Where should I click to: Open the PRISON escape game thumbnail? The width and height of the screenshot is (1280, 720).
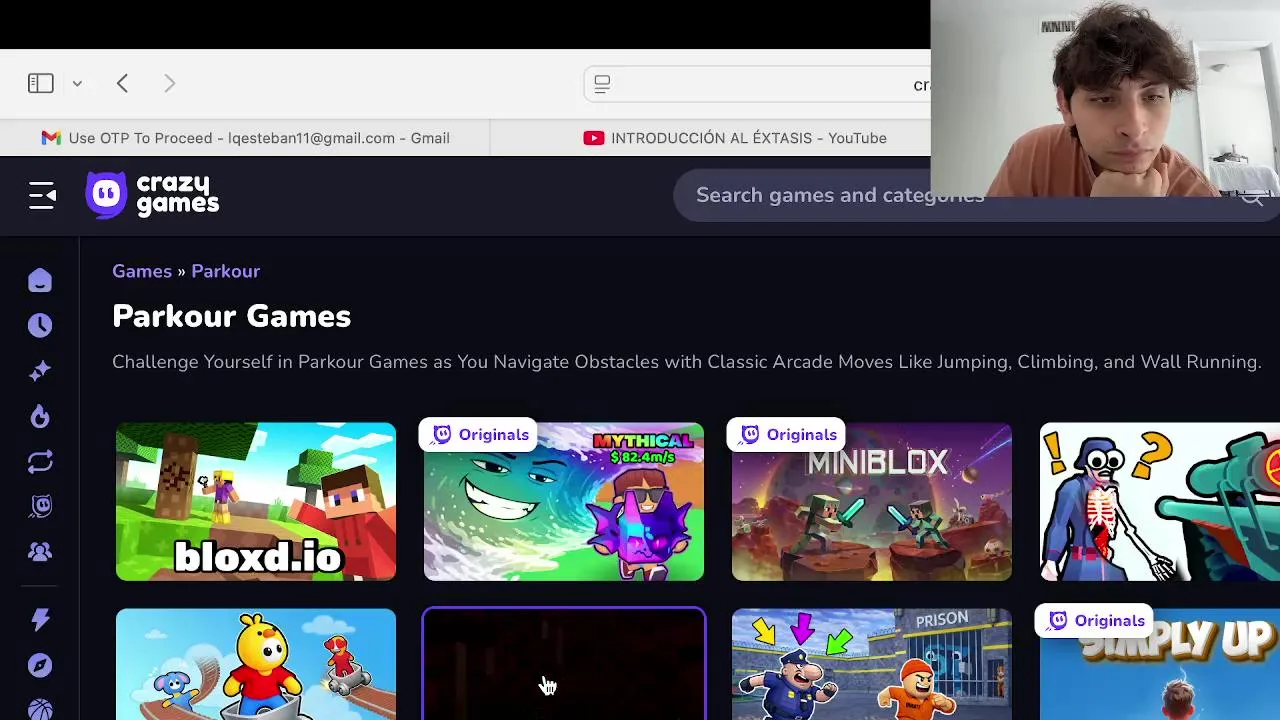pyautogui.click(x=872, y=664)
